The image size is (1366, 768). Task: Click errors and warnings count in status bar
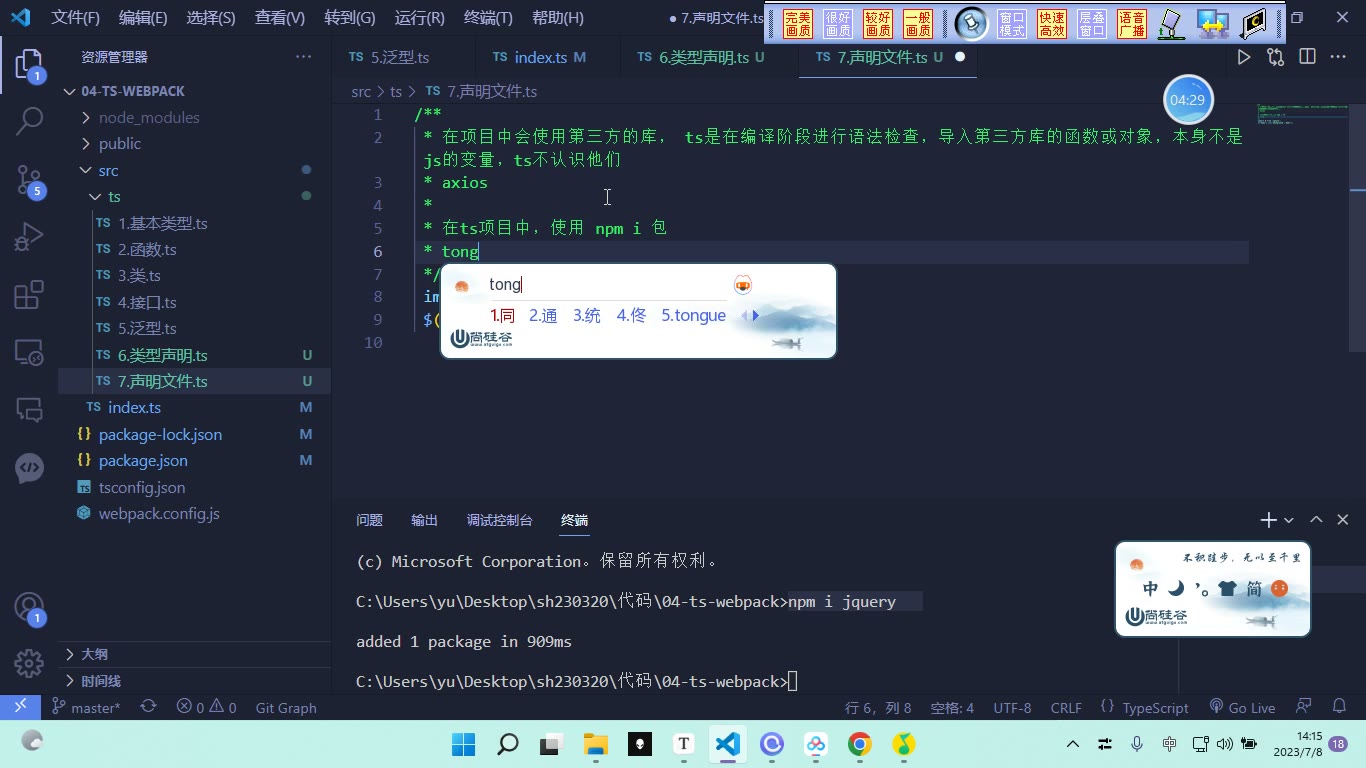click(206, 707)
